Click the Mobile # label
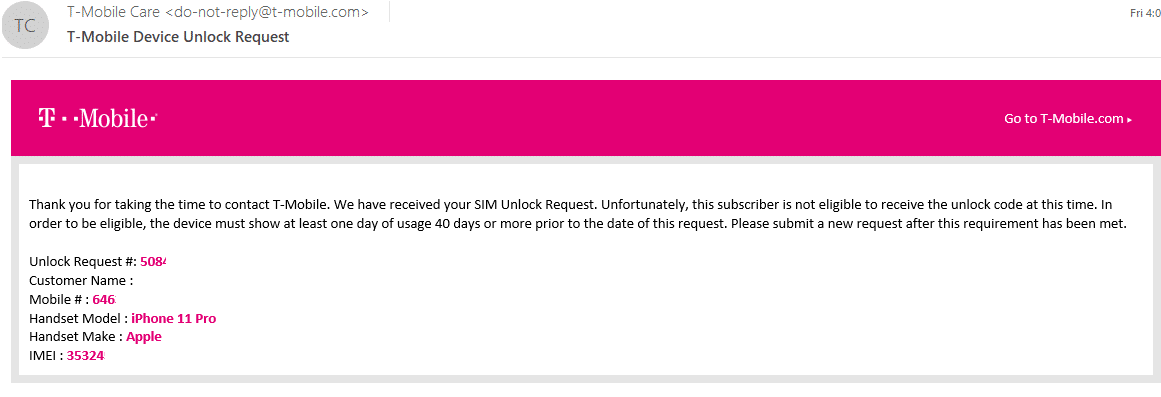The image size is (1161, 397). (x=58, y=299)
